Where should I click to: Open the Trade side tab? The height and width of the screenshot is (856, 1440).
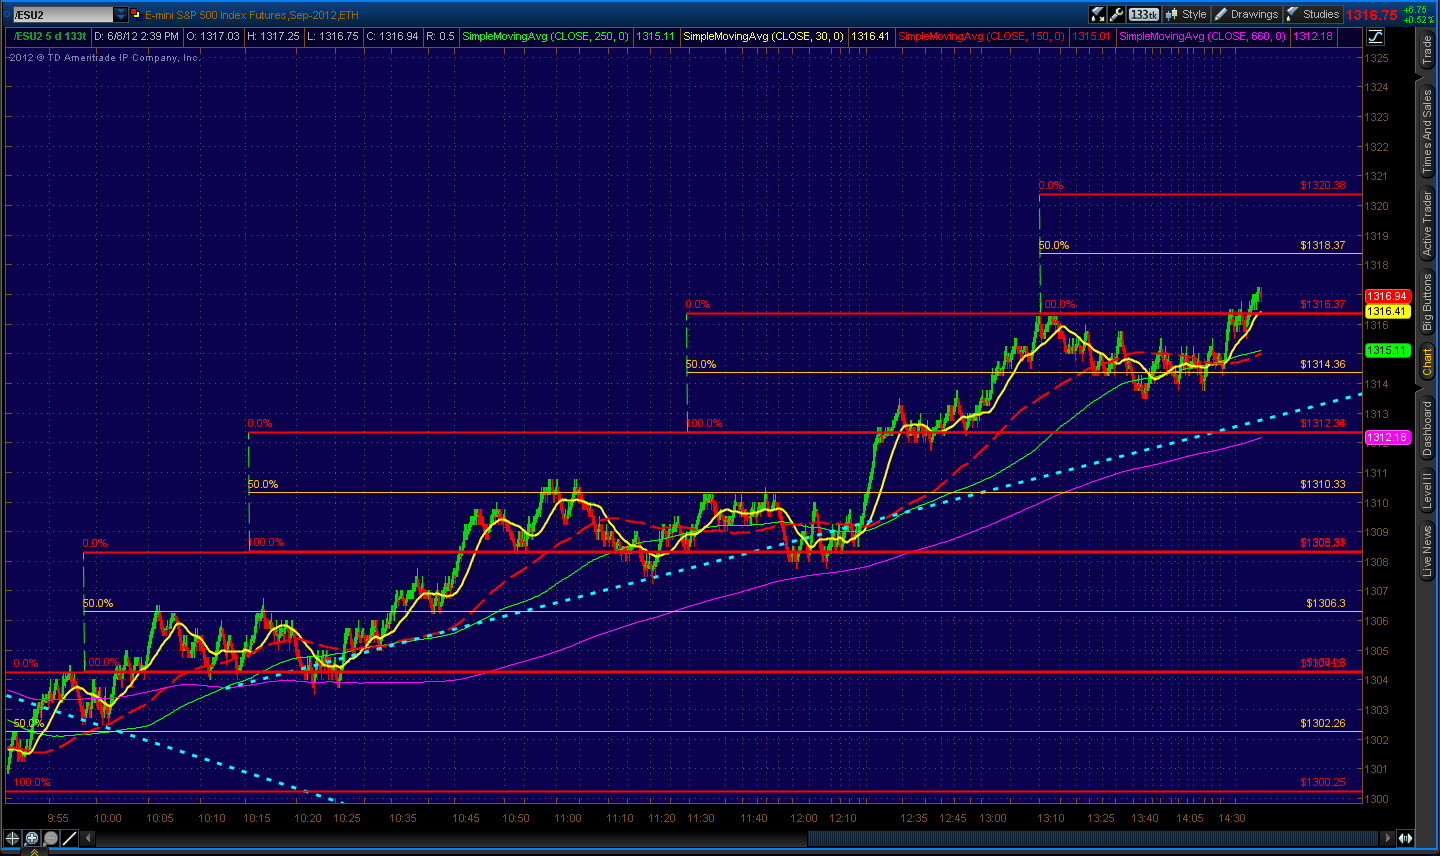tap(1427, 51)
